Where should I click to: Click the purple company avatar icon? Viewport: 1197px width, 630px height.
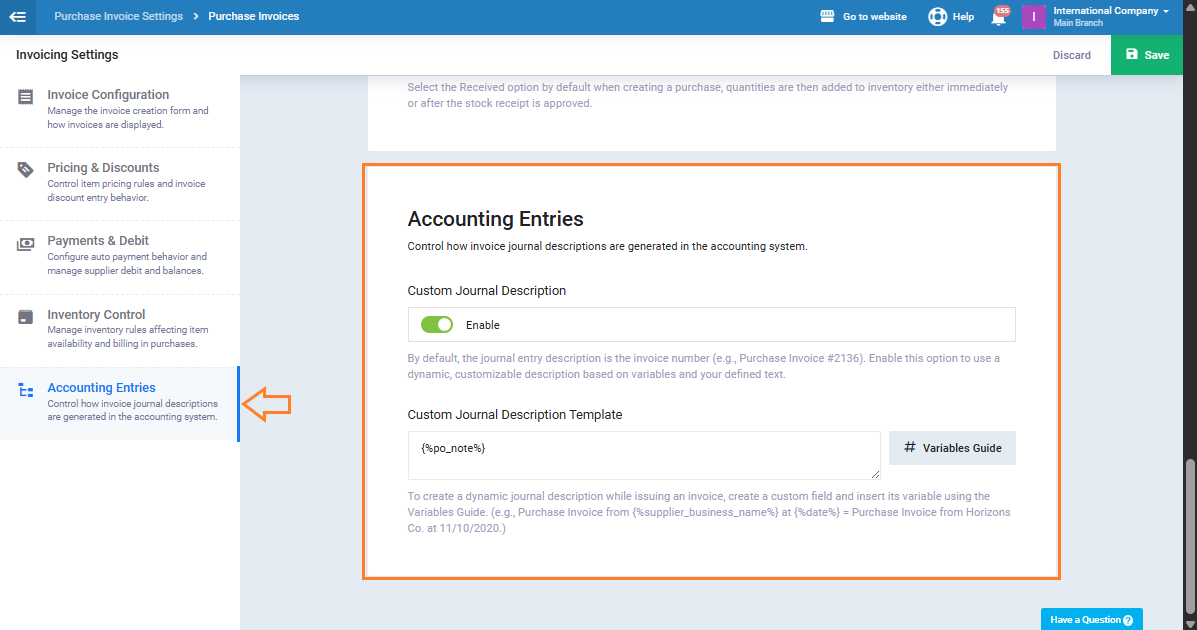pyautogui.click(x=1033, y=17)
